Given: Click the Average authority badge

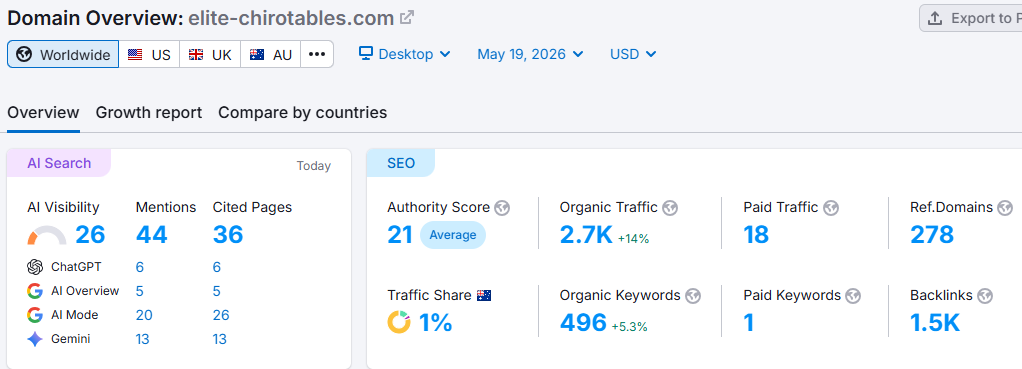Looking at the screenshot, I should pyautogui.click(x=453, y=235).
